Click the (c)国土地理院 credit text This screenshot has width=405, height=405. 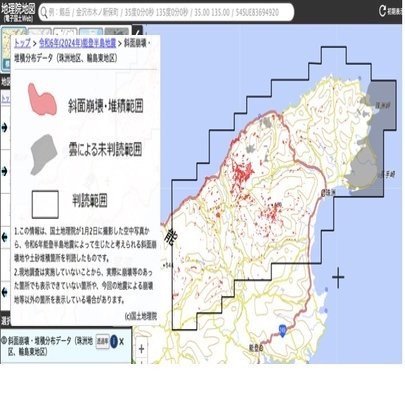(141, 316)
